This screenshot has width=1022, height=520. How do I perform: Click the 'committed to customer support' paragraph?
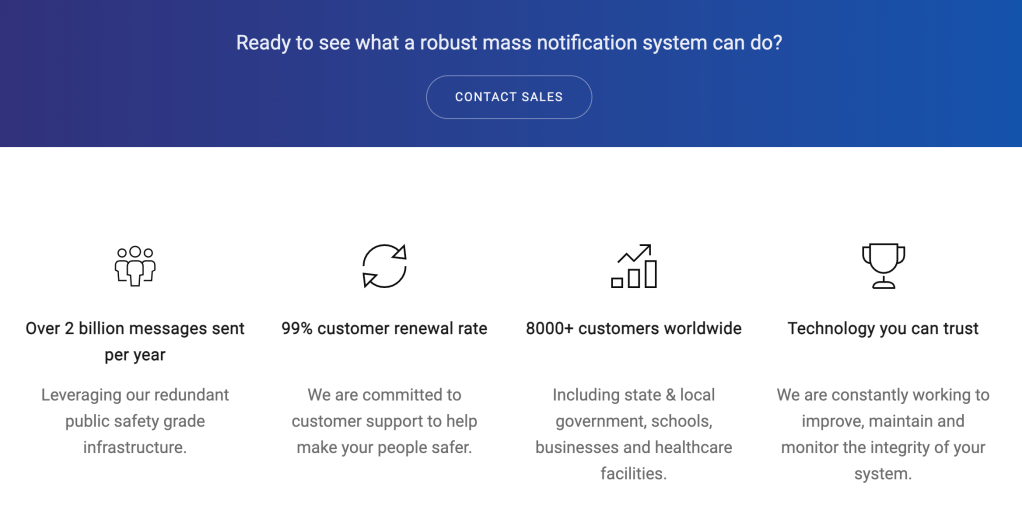[x=384, y=421]
